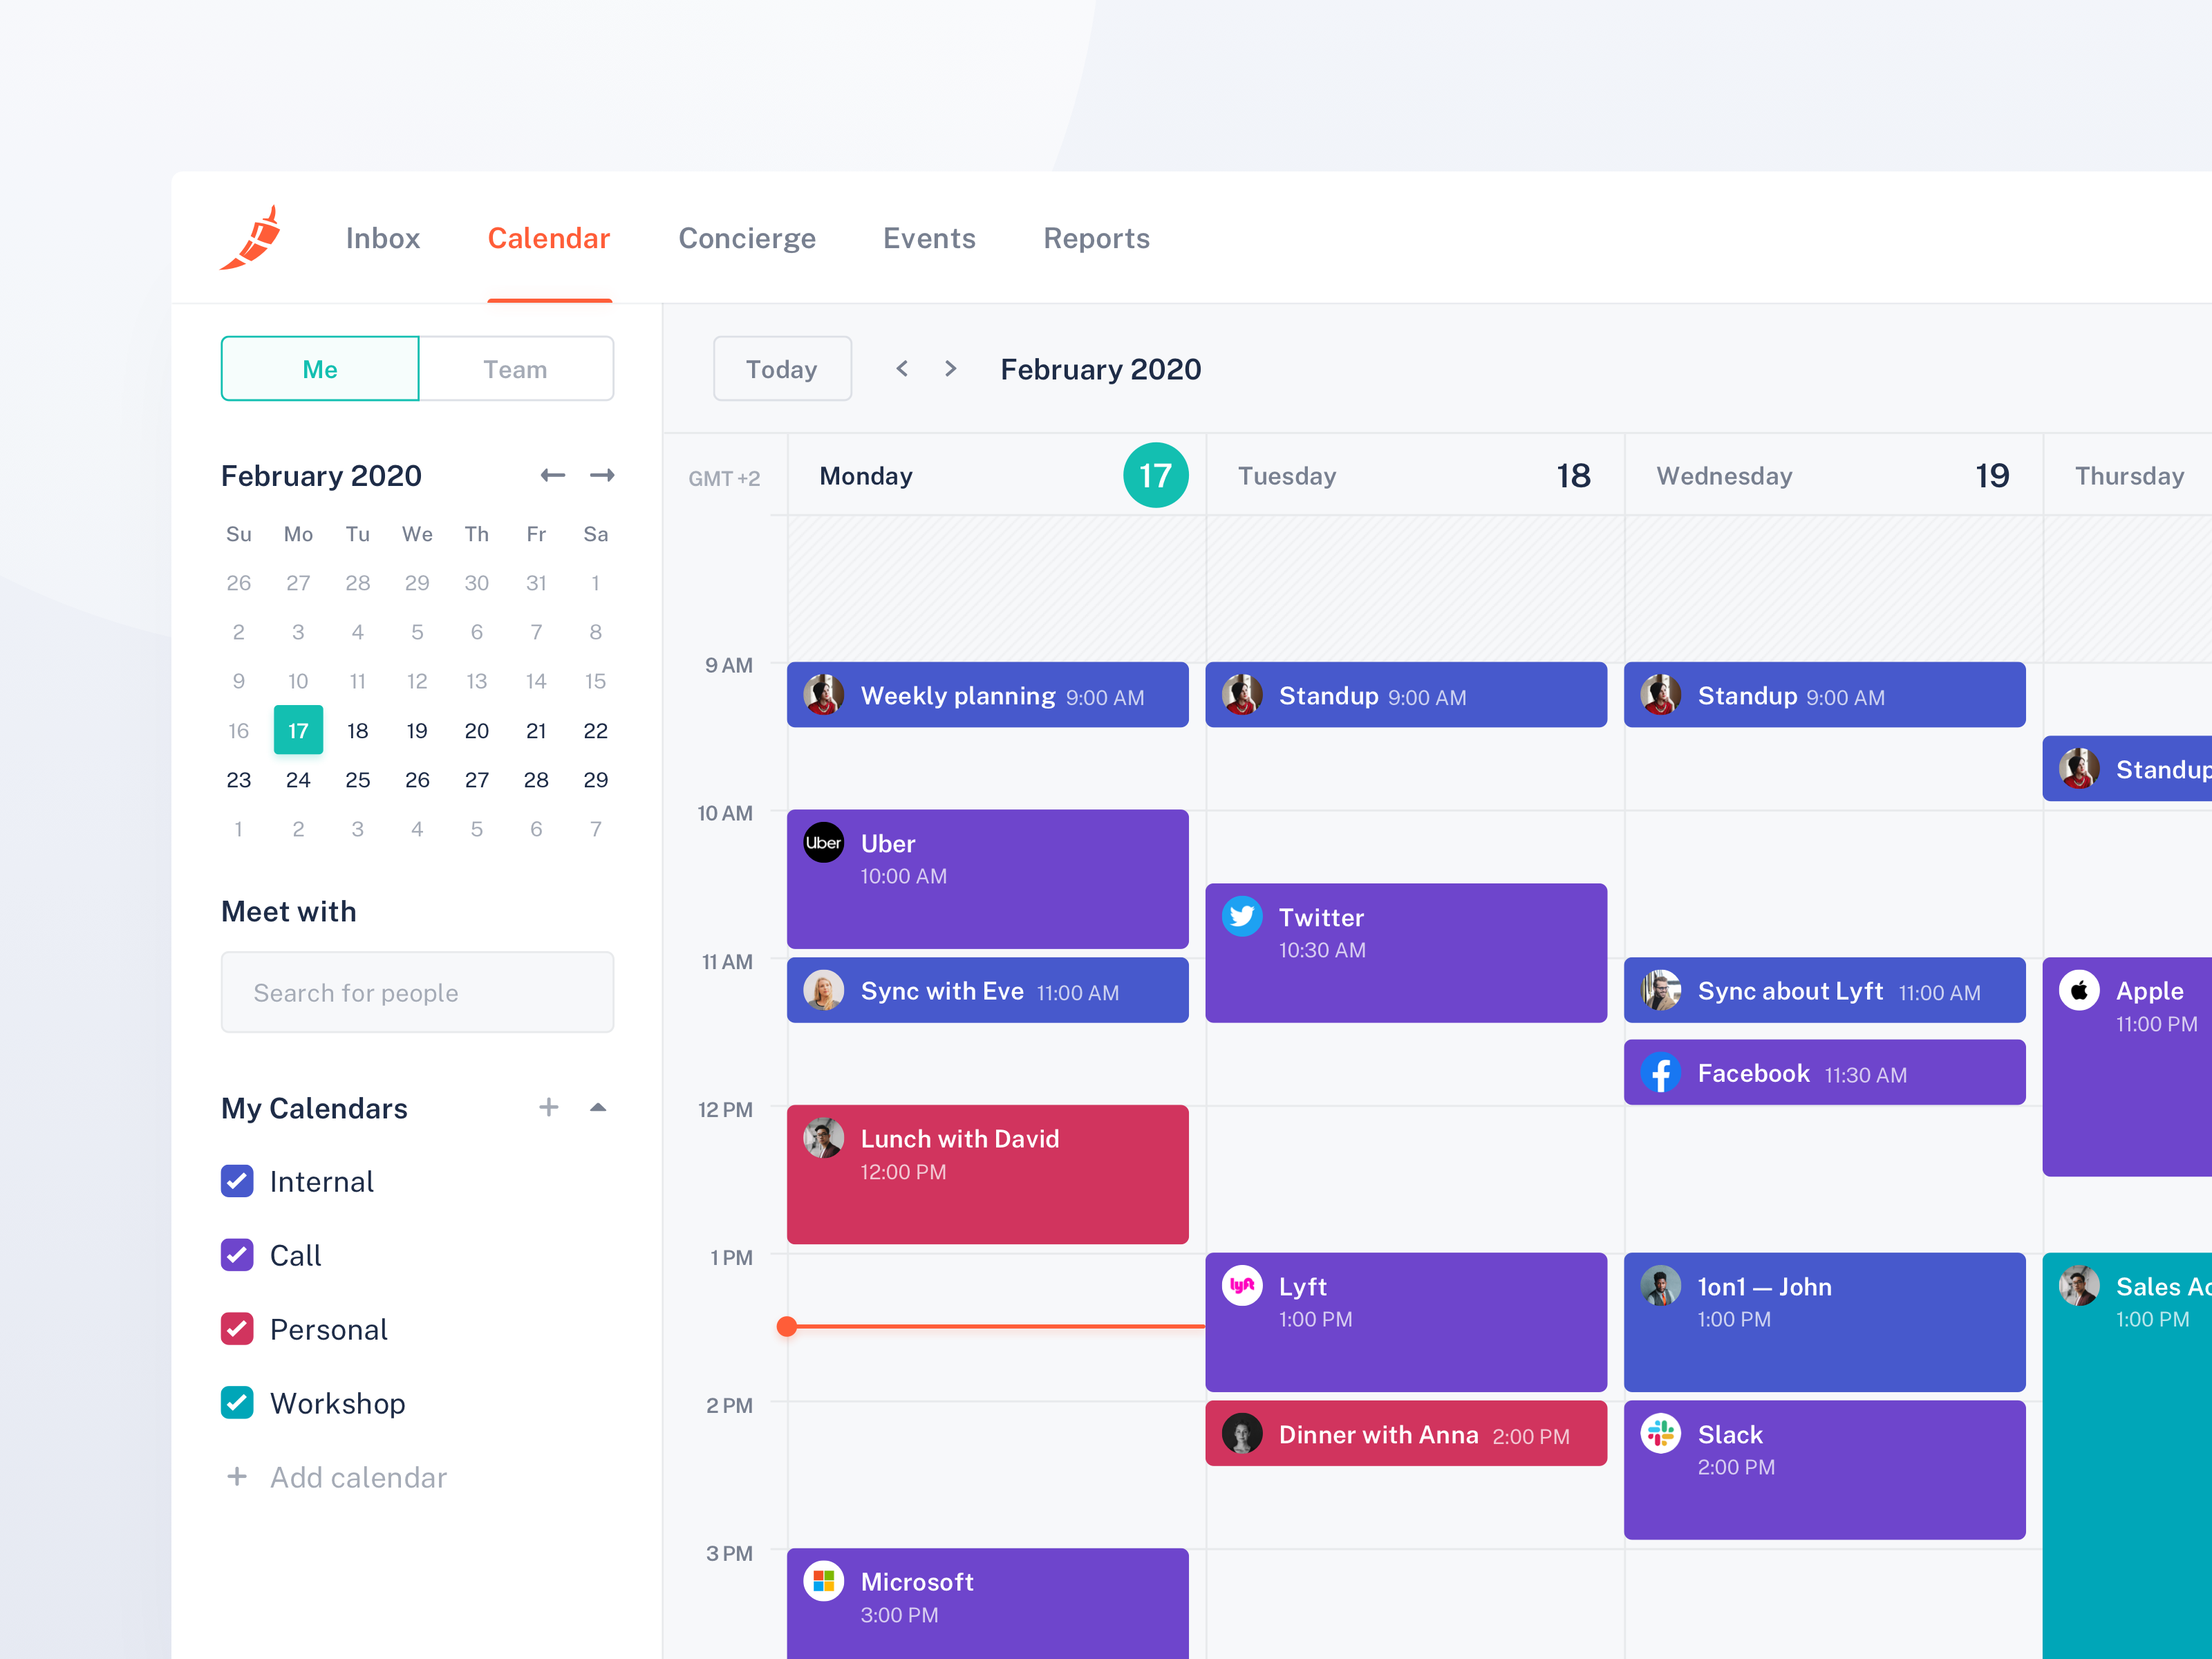This screenshot has height=1659, width=2212.
Task: Click David's avatar on Lunch with David
Action: pos(824,1138)
